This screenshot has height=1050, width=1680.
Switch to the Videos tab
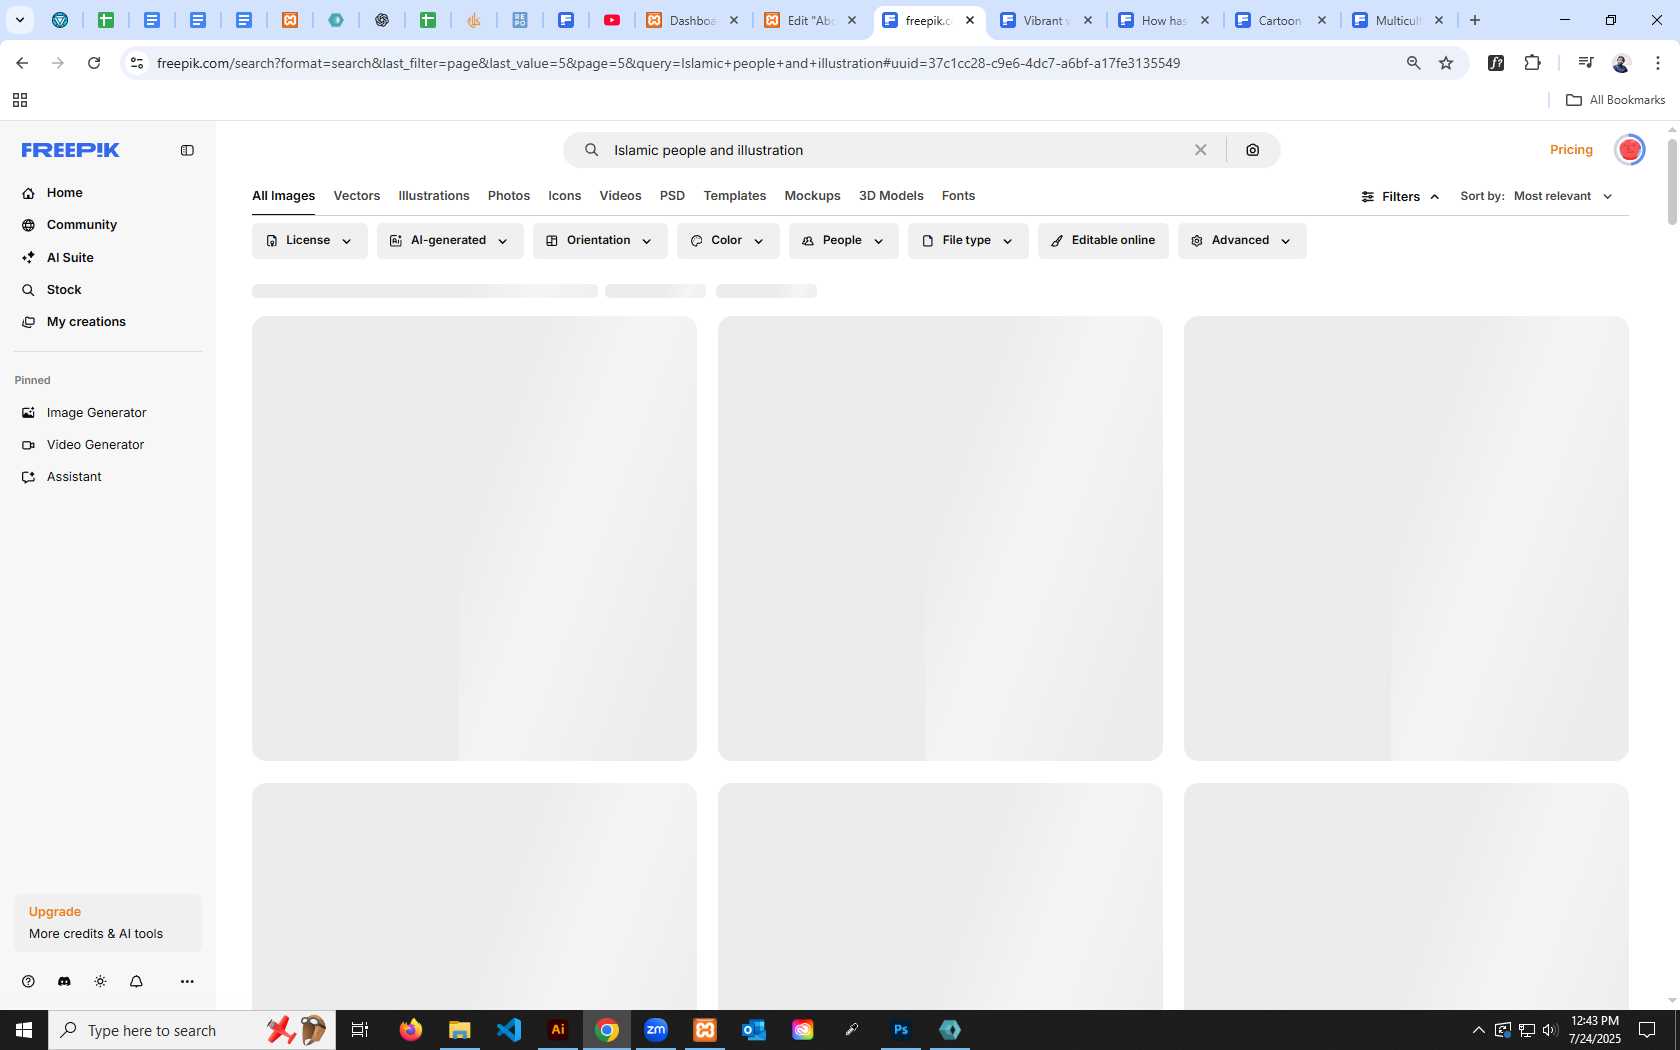(x=620, y=196)
